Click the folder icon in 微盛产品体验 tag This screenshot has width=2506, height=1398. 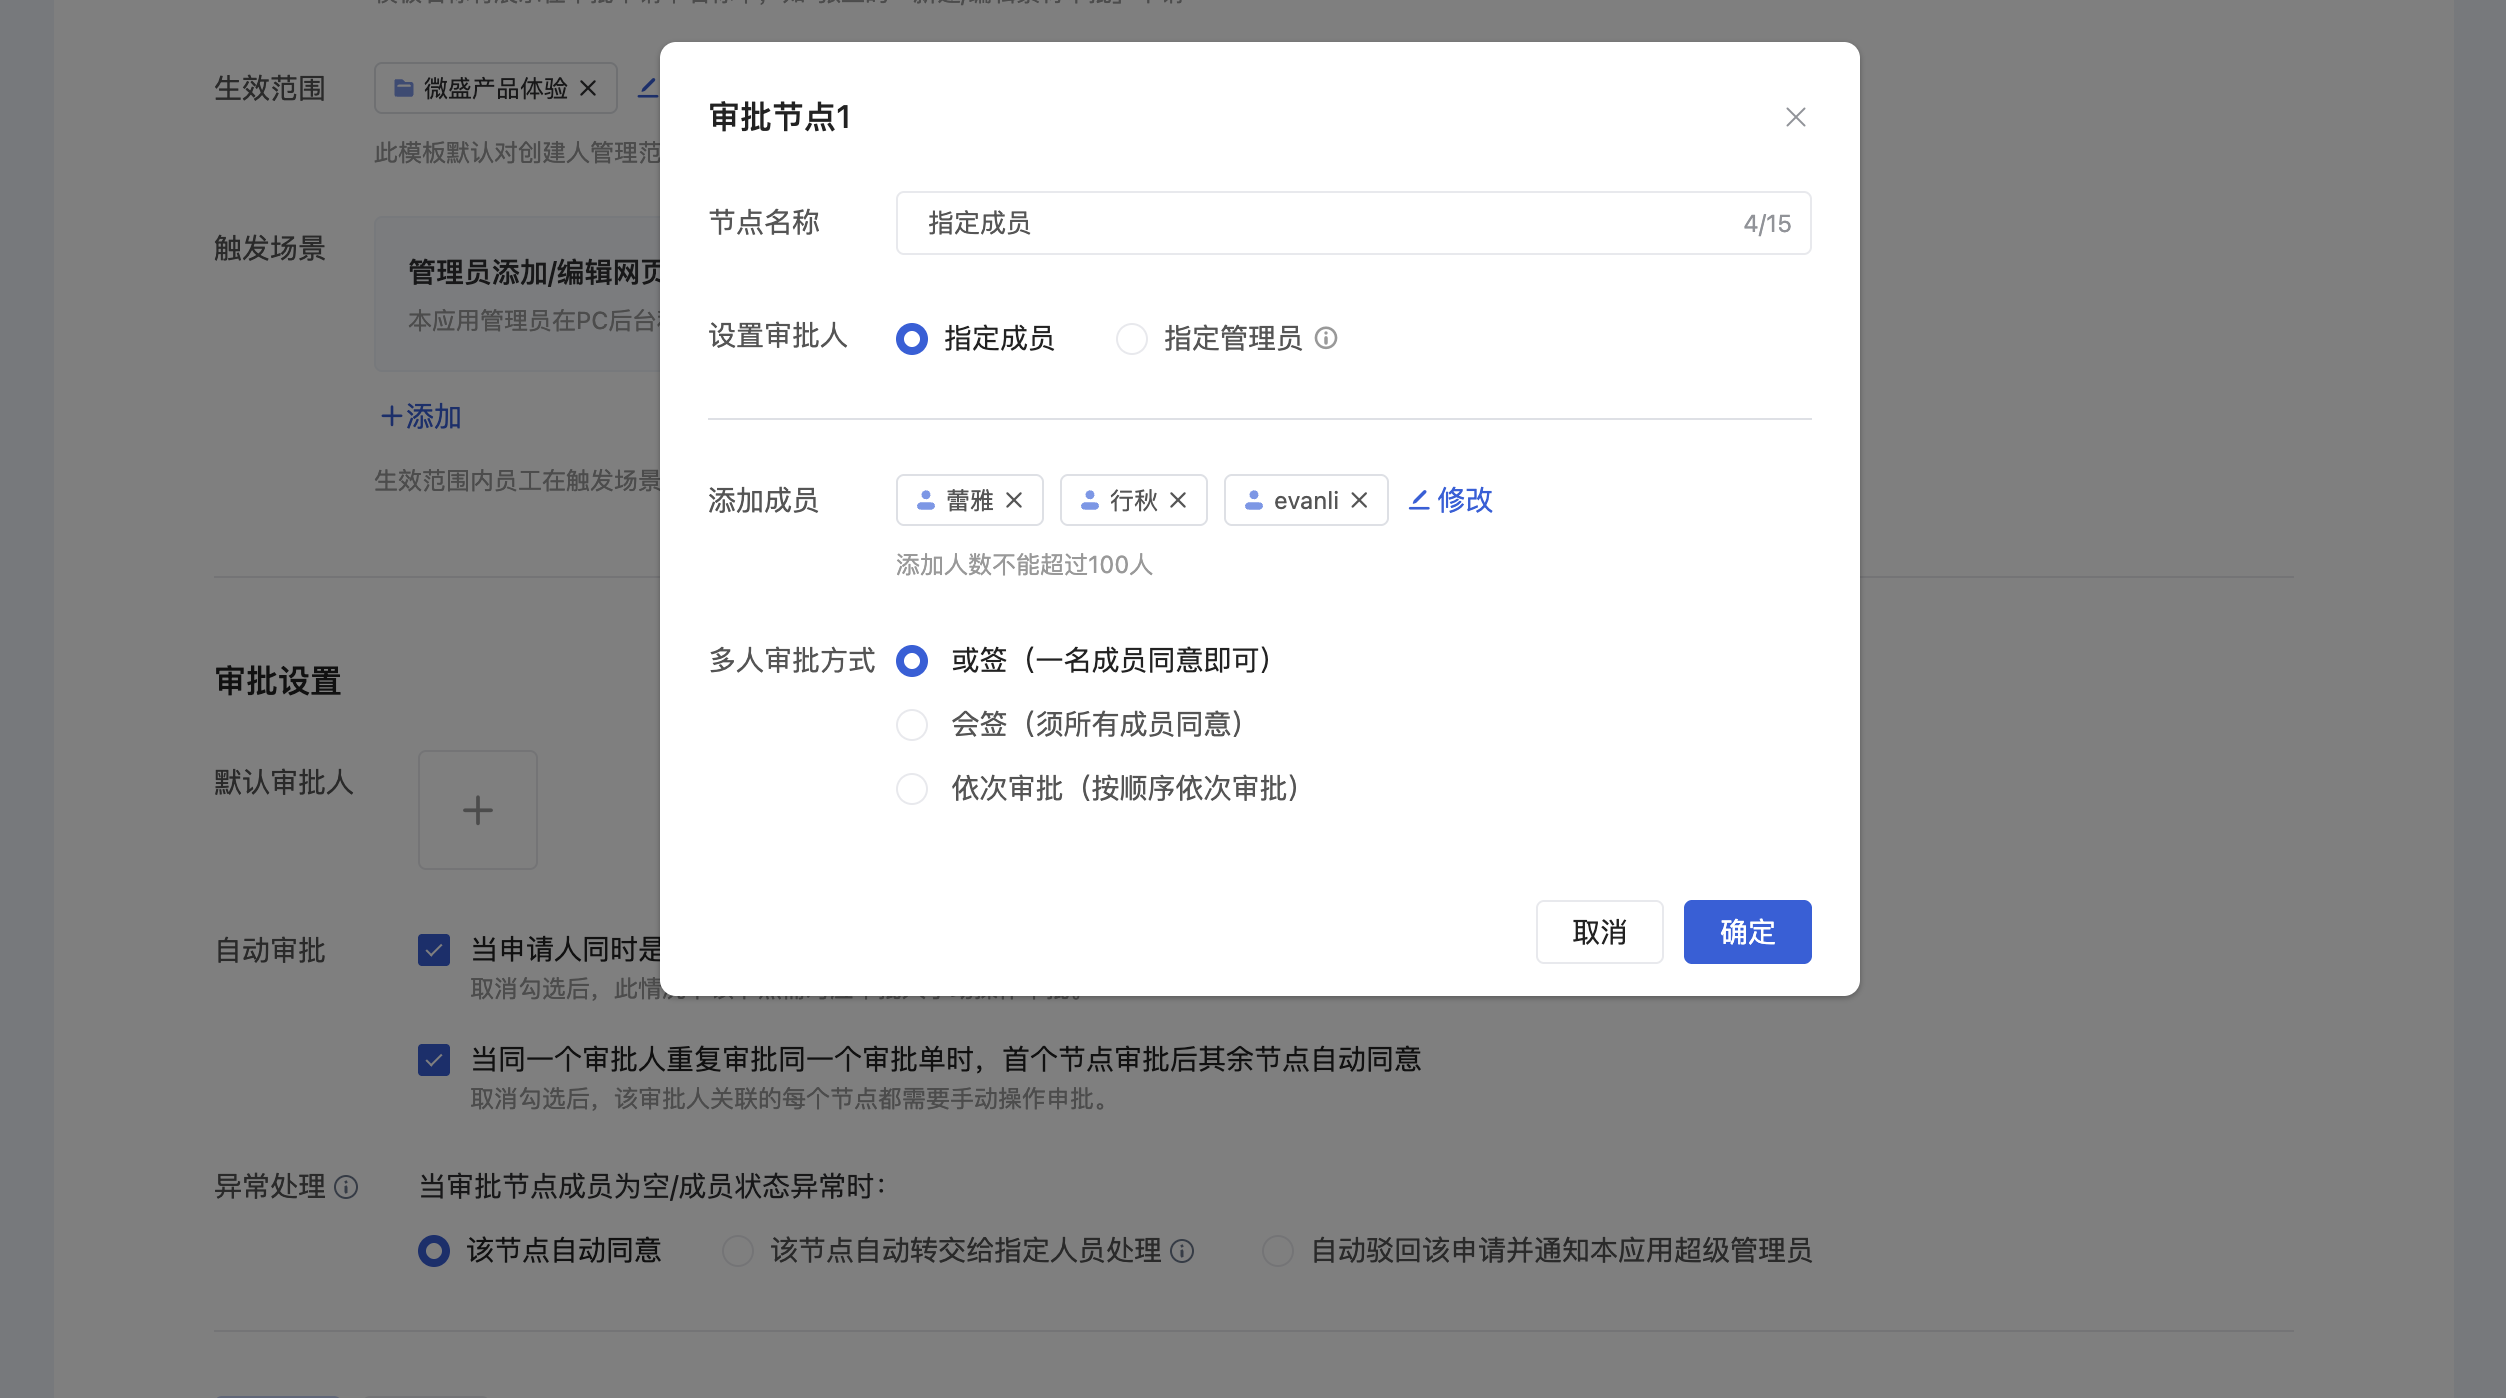point(404,88)
